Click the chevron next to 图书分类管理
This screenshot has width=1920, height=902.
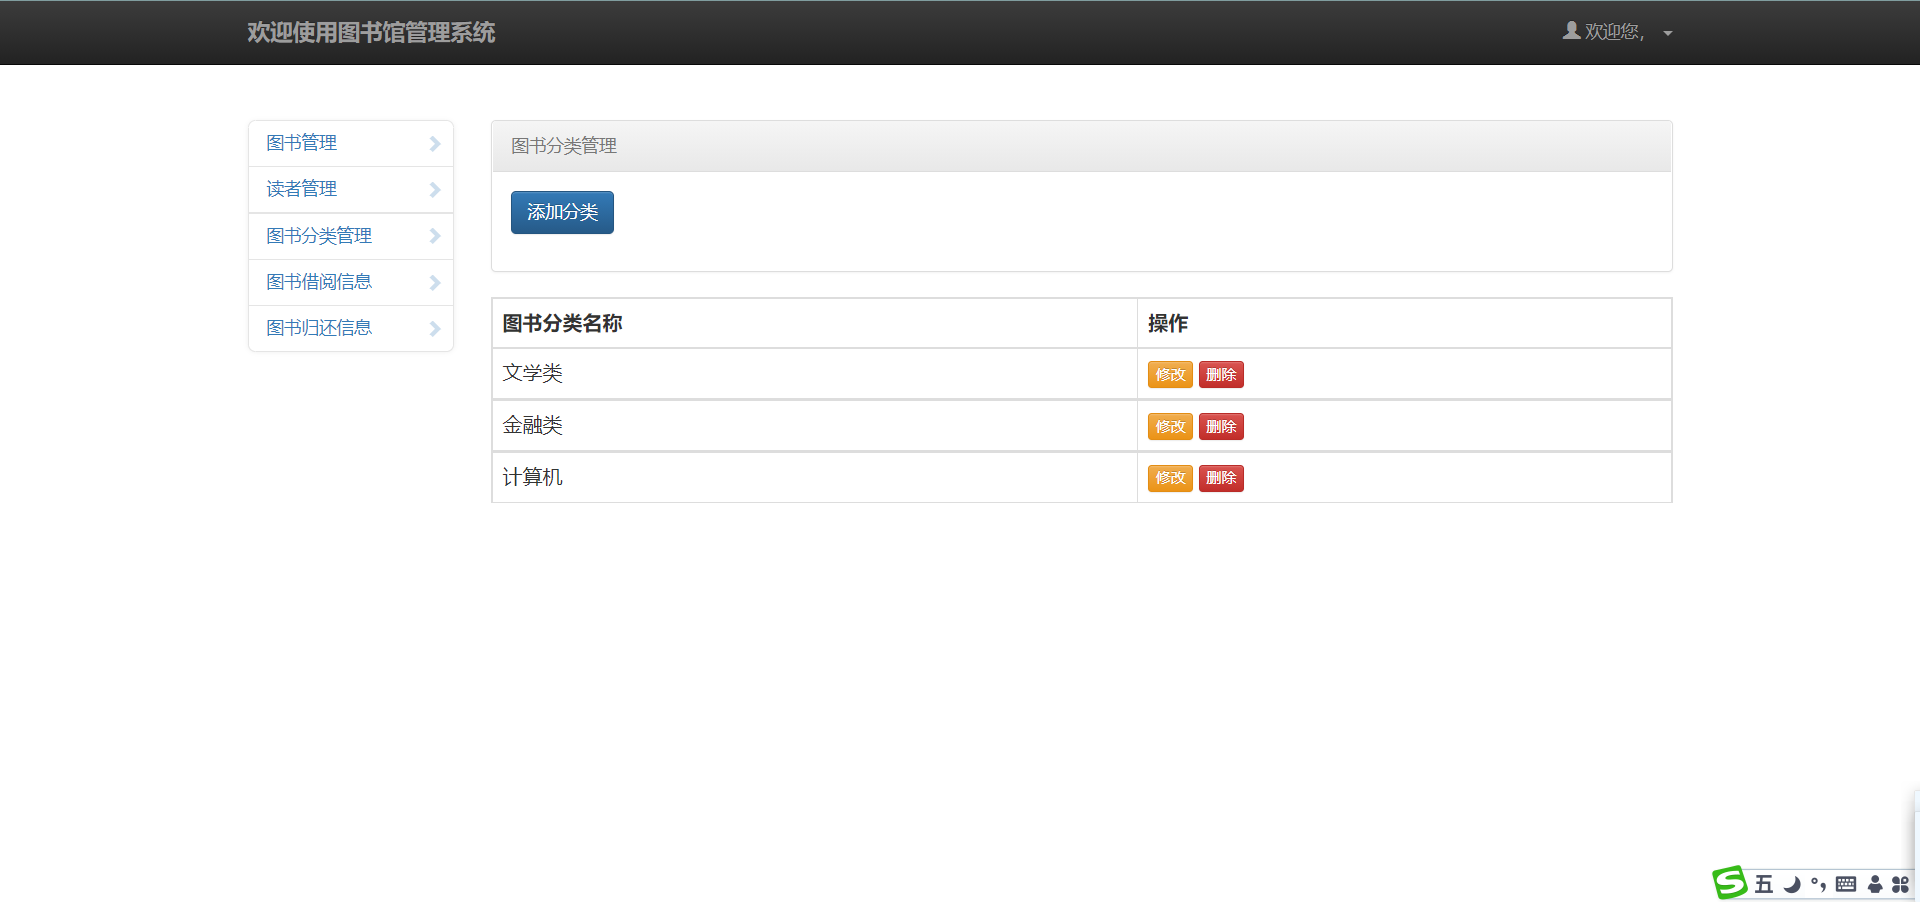pos(435,236)
